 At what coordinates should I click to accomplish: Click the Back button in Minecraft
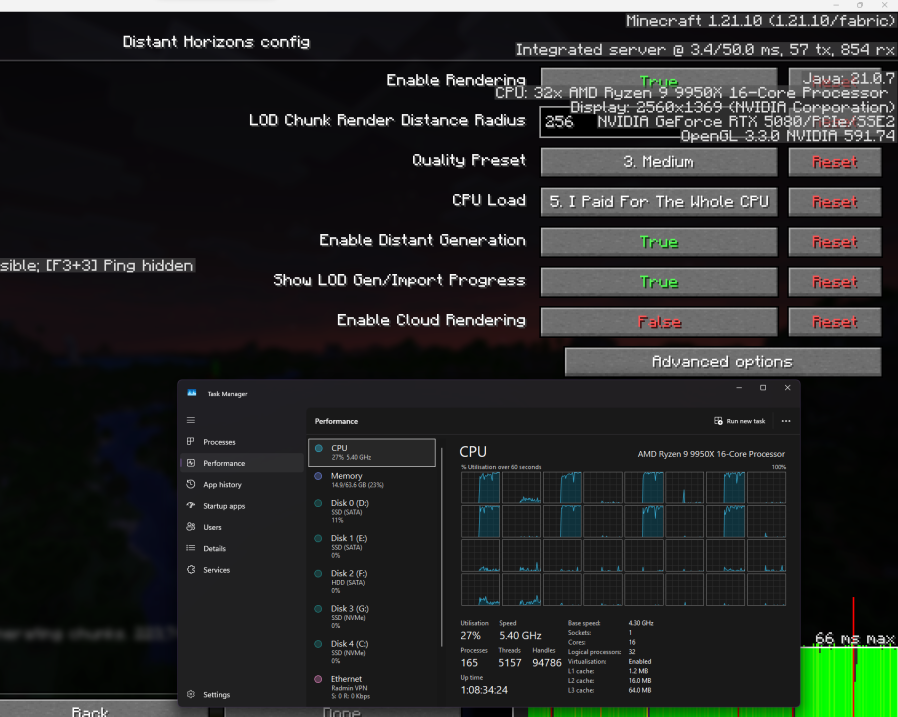[x=89, y=709]
